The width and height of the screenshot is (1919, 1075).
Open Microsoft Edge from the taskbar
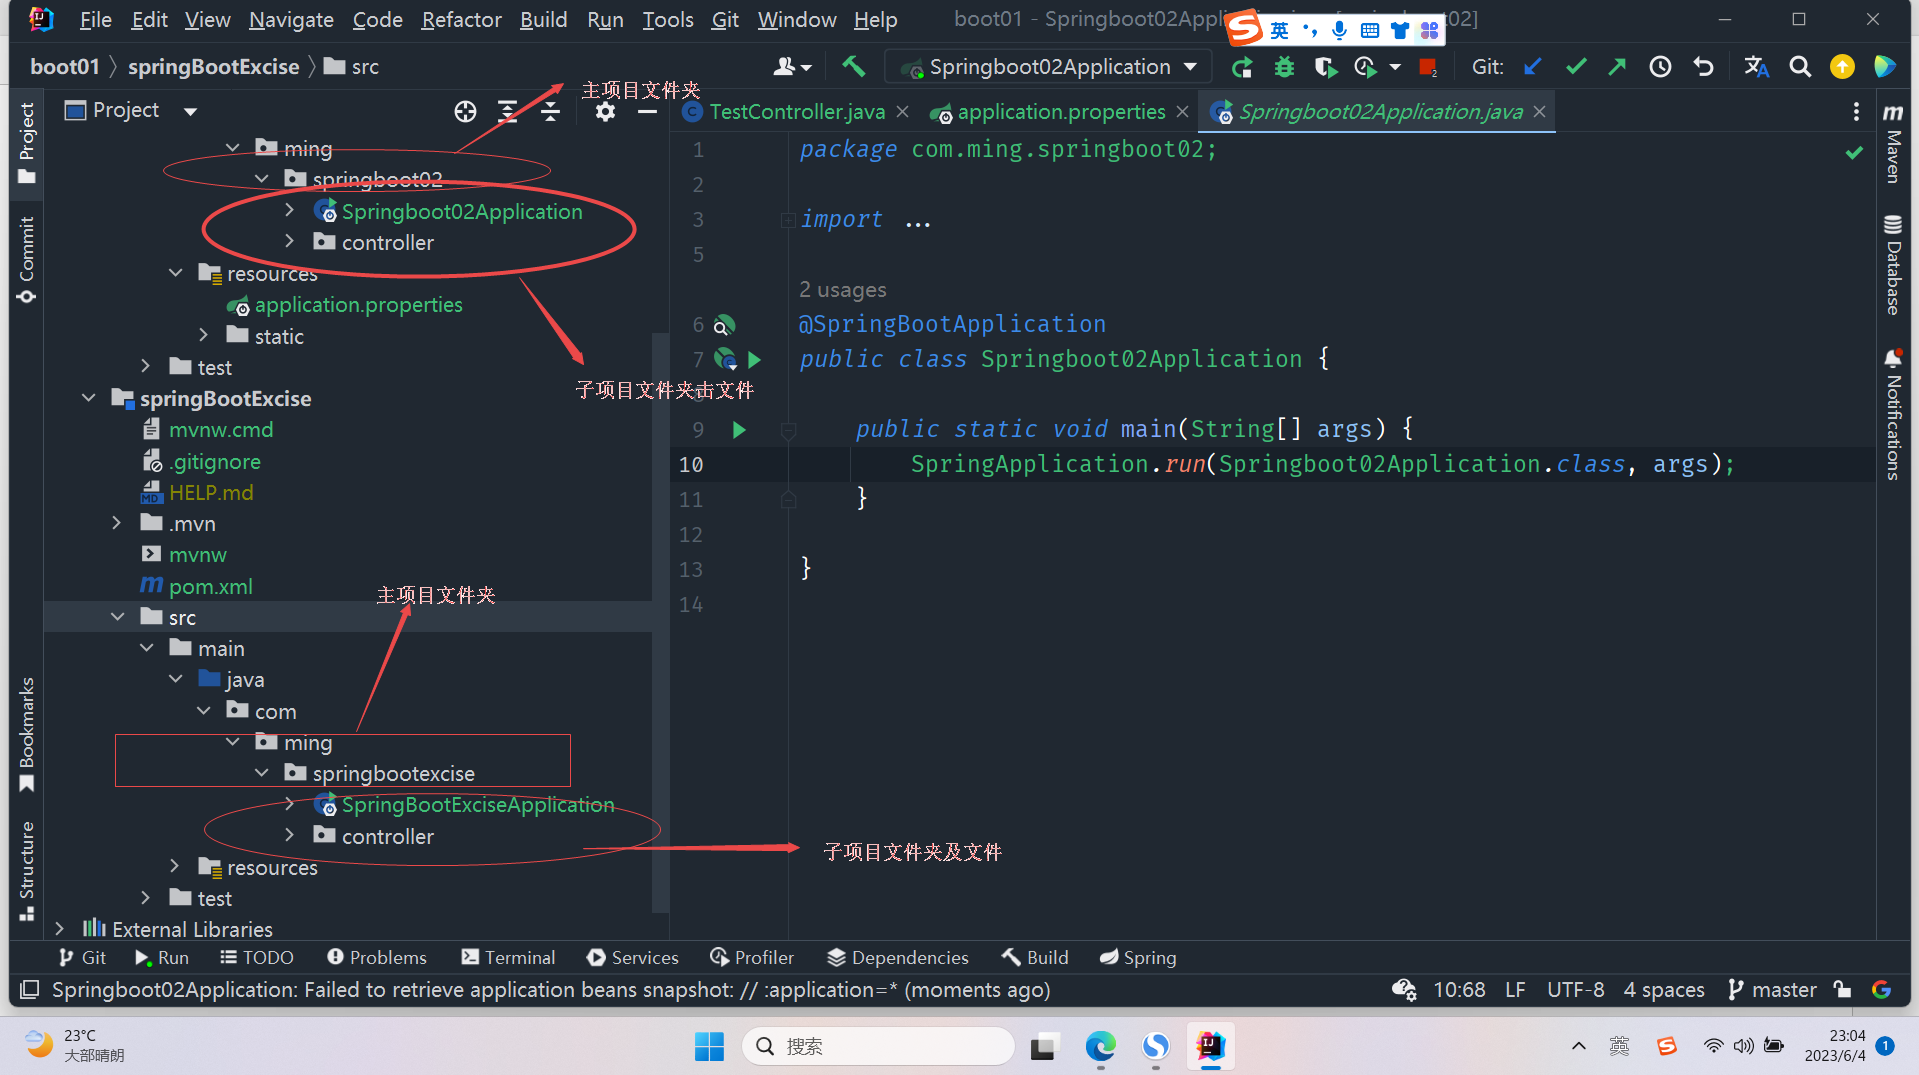pyautogui.click(x=1100, y=1046)
